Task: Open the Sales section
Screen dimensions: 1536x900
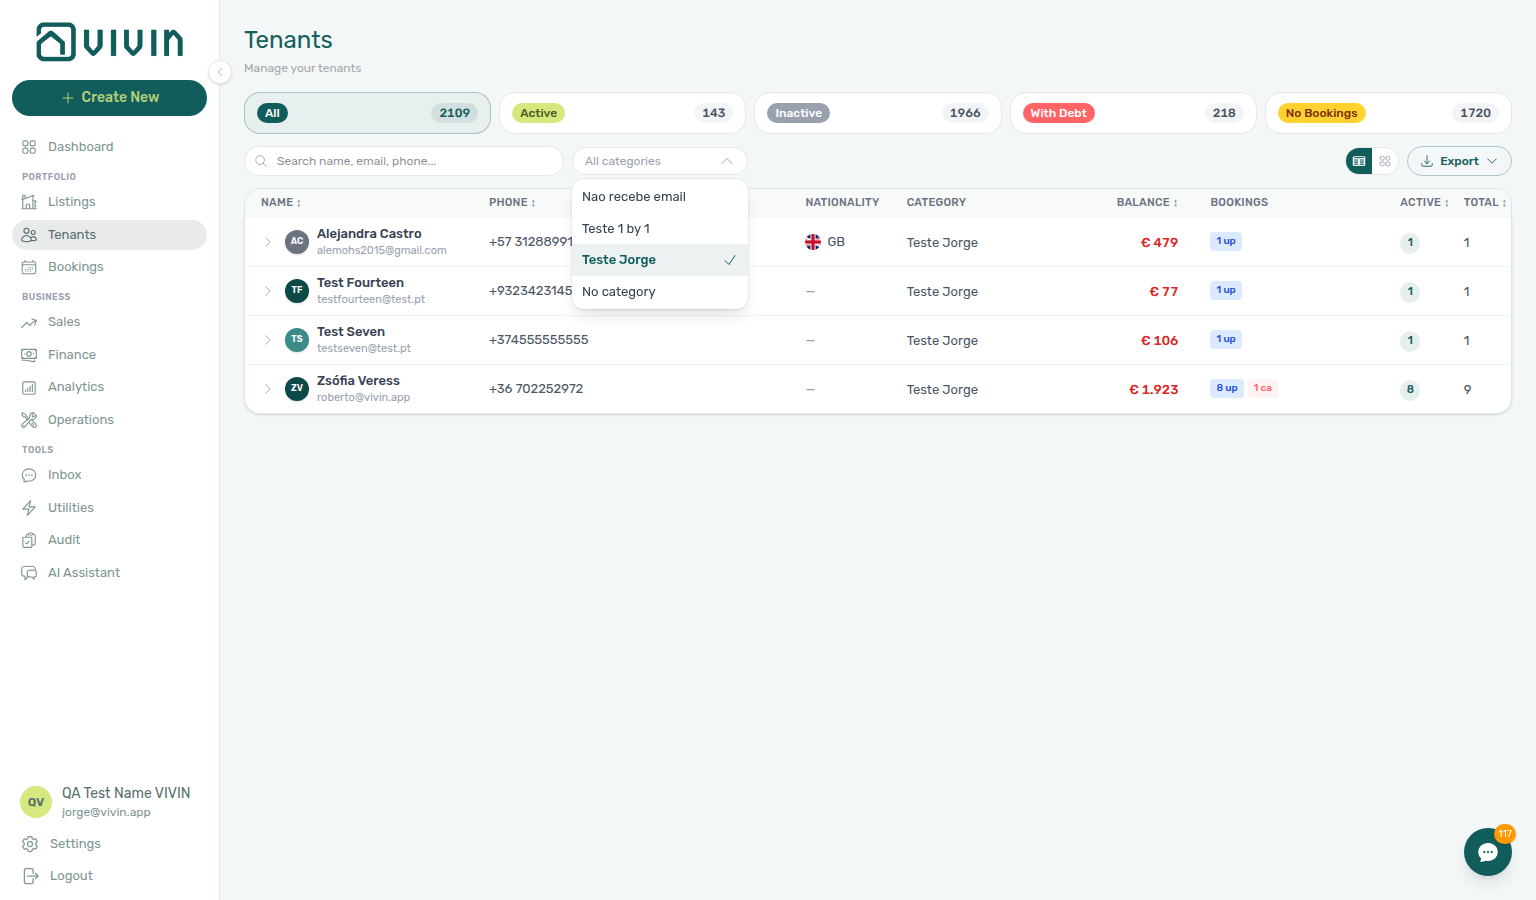Action: (x=109, y=322)
